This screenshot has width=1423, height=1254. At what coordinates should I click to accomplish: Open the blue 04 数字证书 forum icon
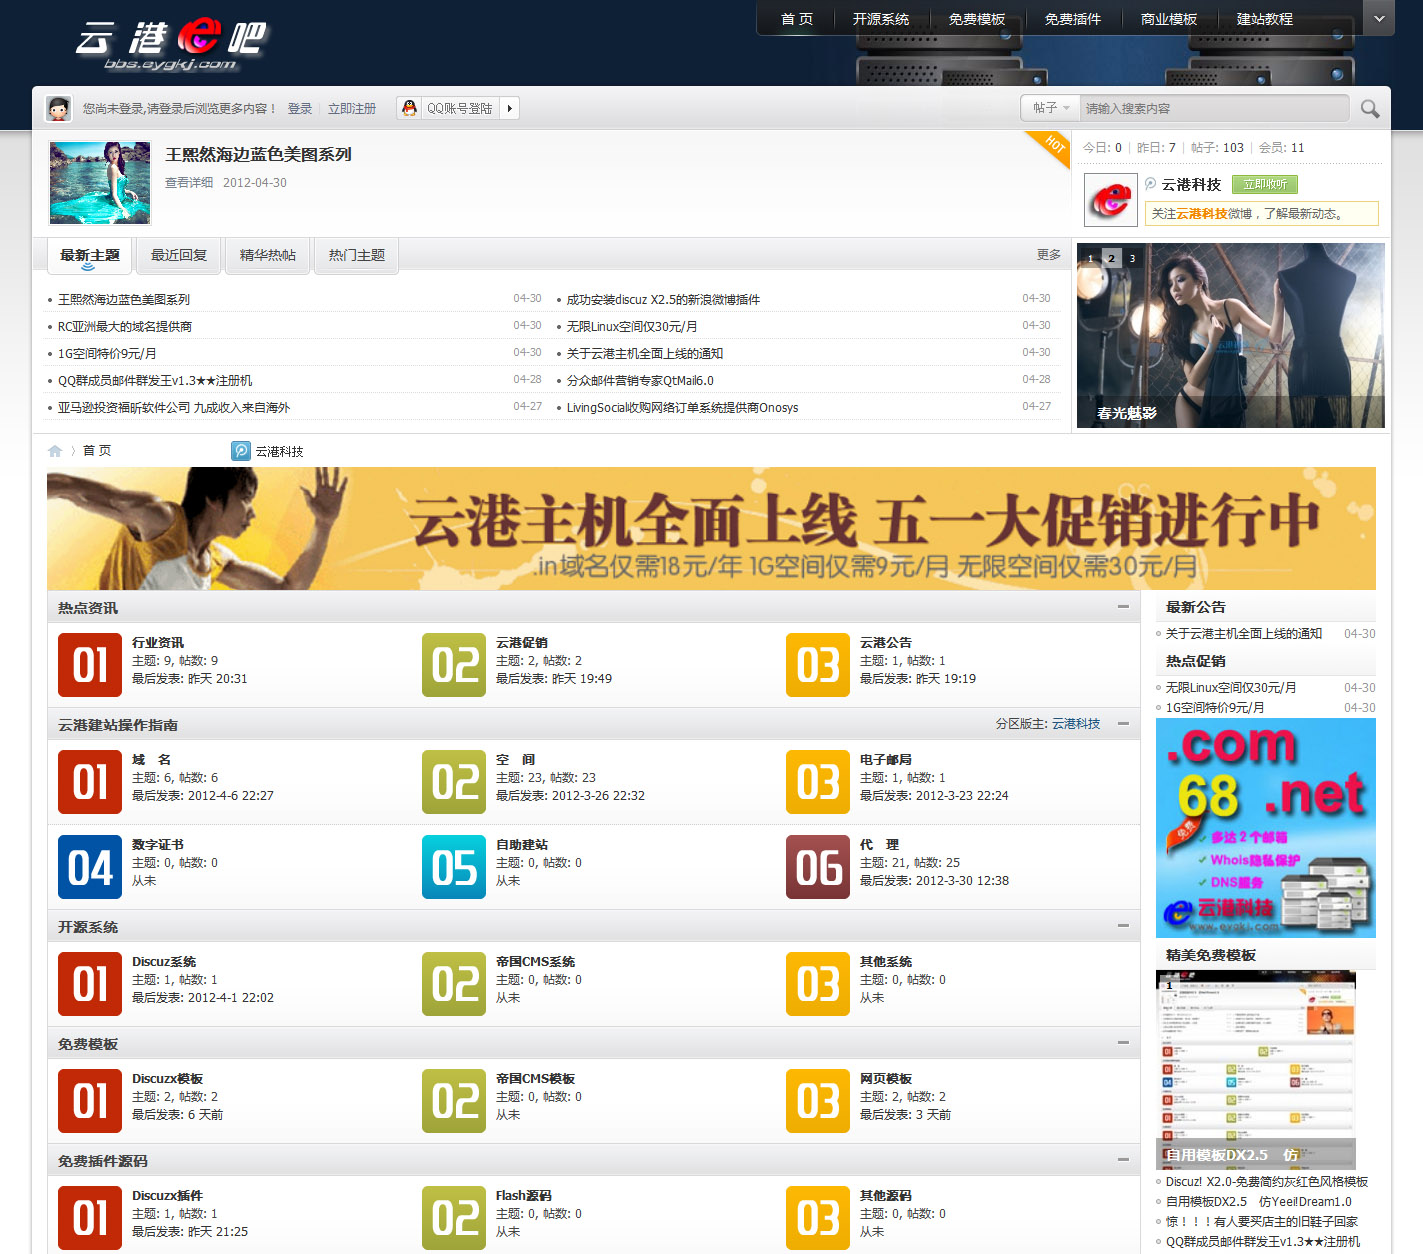click(x=90, y=867)
